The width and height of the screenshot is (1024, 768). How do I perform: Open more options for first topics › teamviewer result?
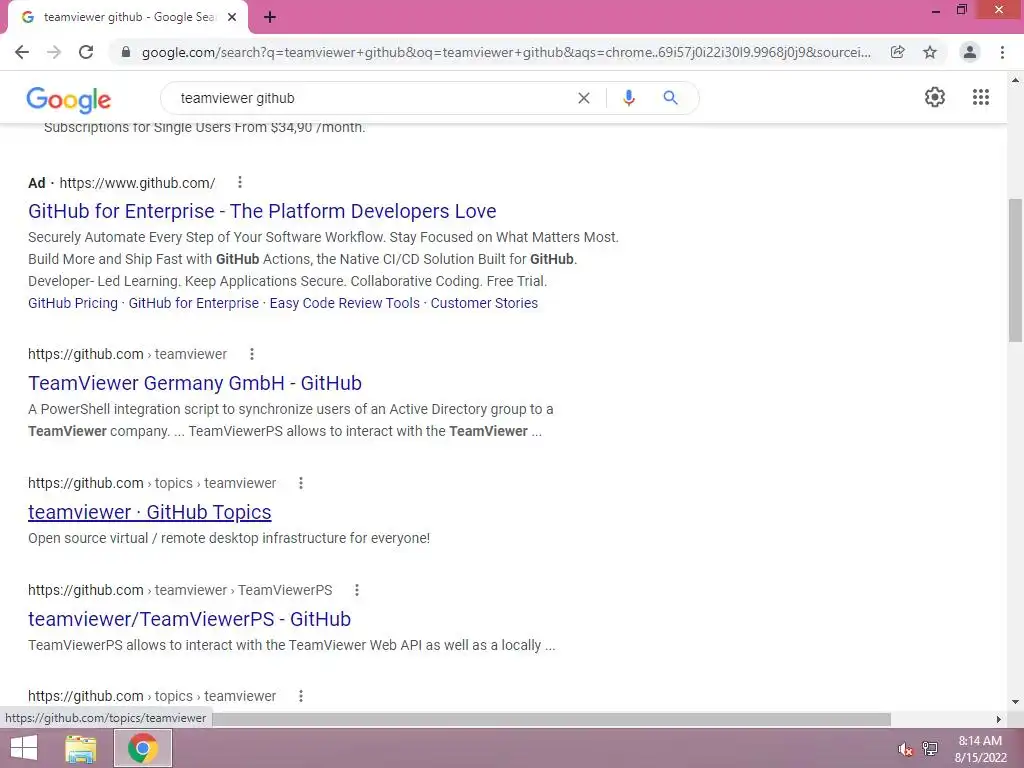(x=300, y=483)
